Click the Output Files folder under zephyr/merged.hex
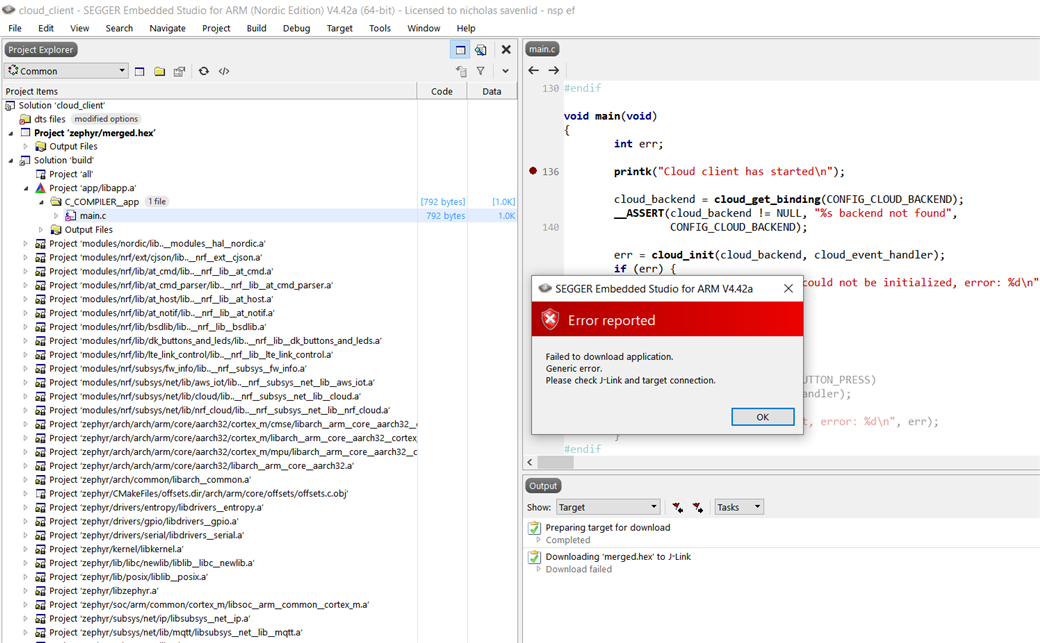Image resolution: width=1040 pixels, height=643 pixels. click(73, 146)
